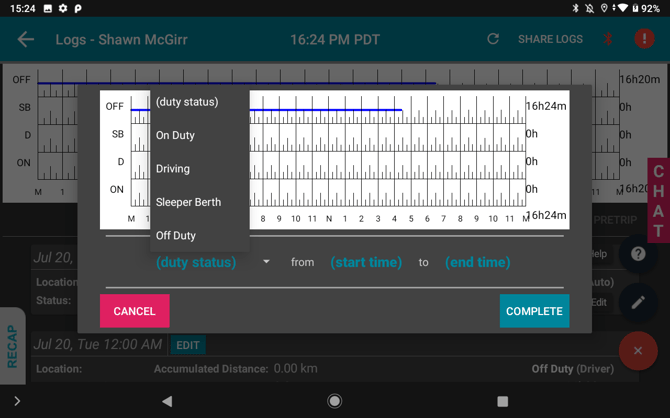Tap the red Bluetooth status icon

[x=608, y=39]
